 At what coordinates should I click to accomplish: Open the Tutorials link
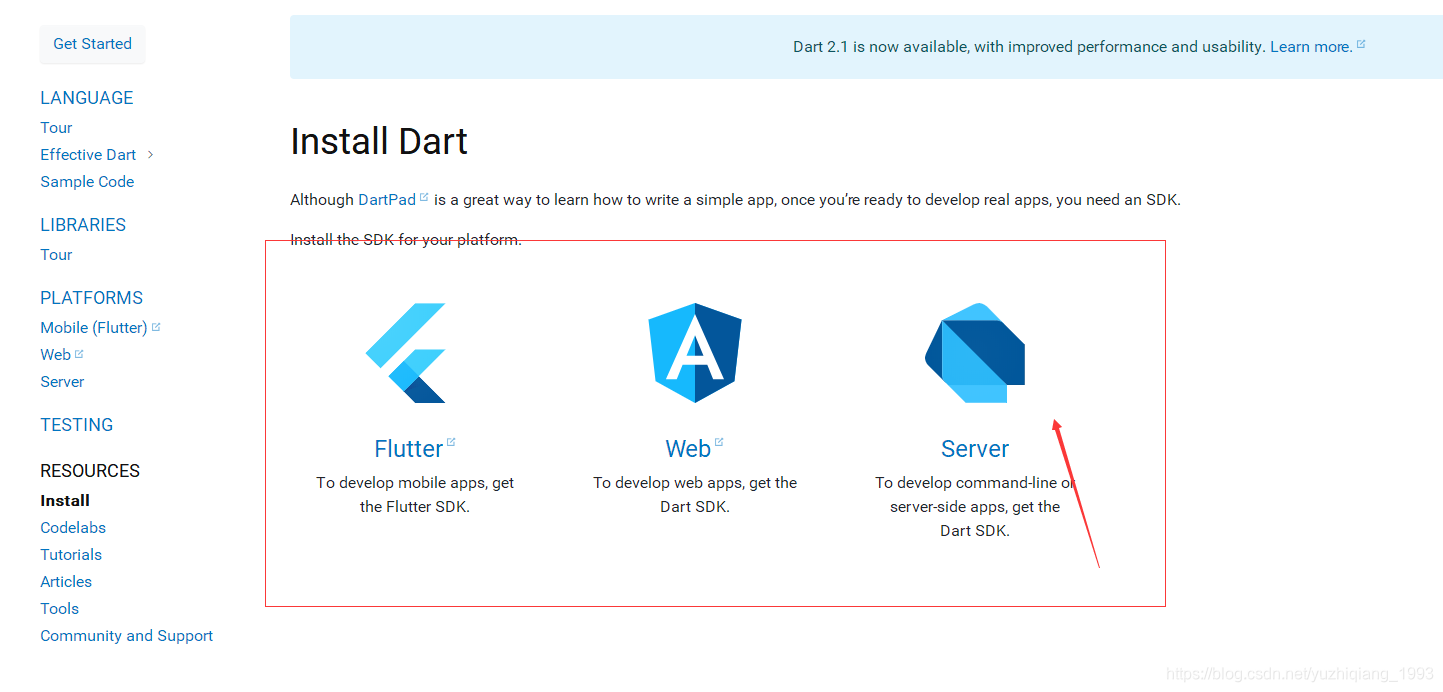(71, 555)
